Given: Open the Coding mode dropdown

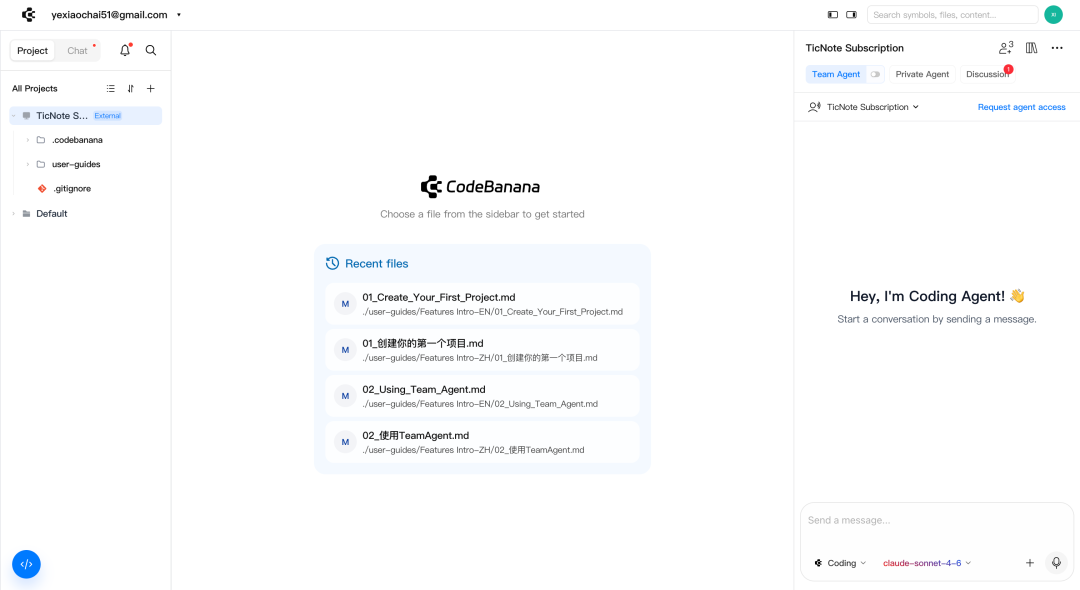Looking at the screenshot, I should 840,563.
